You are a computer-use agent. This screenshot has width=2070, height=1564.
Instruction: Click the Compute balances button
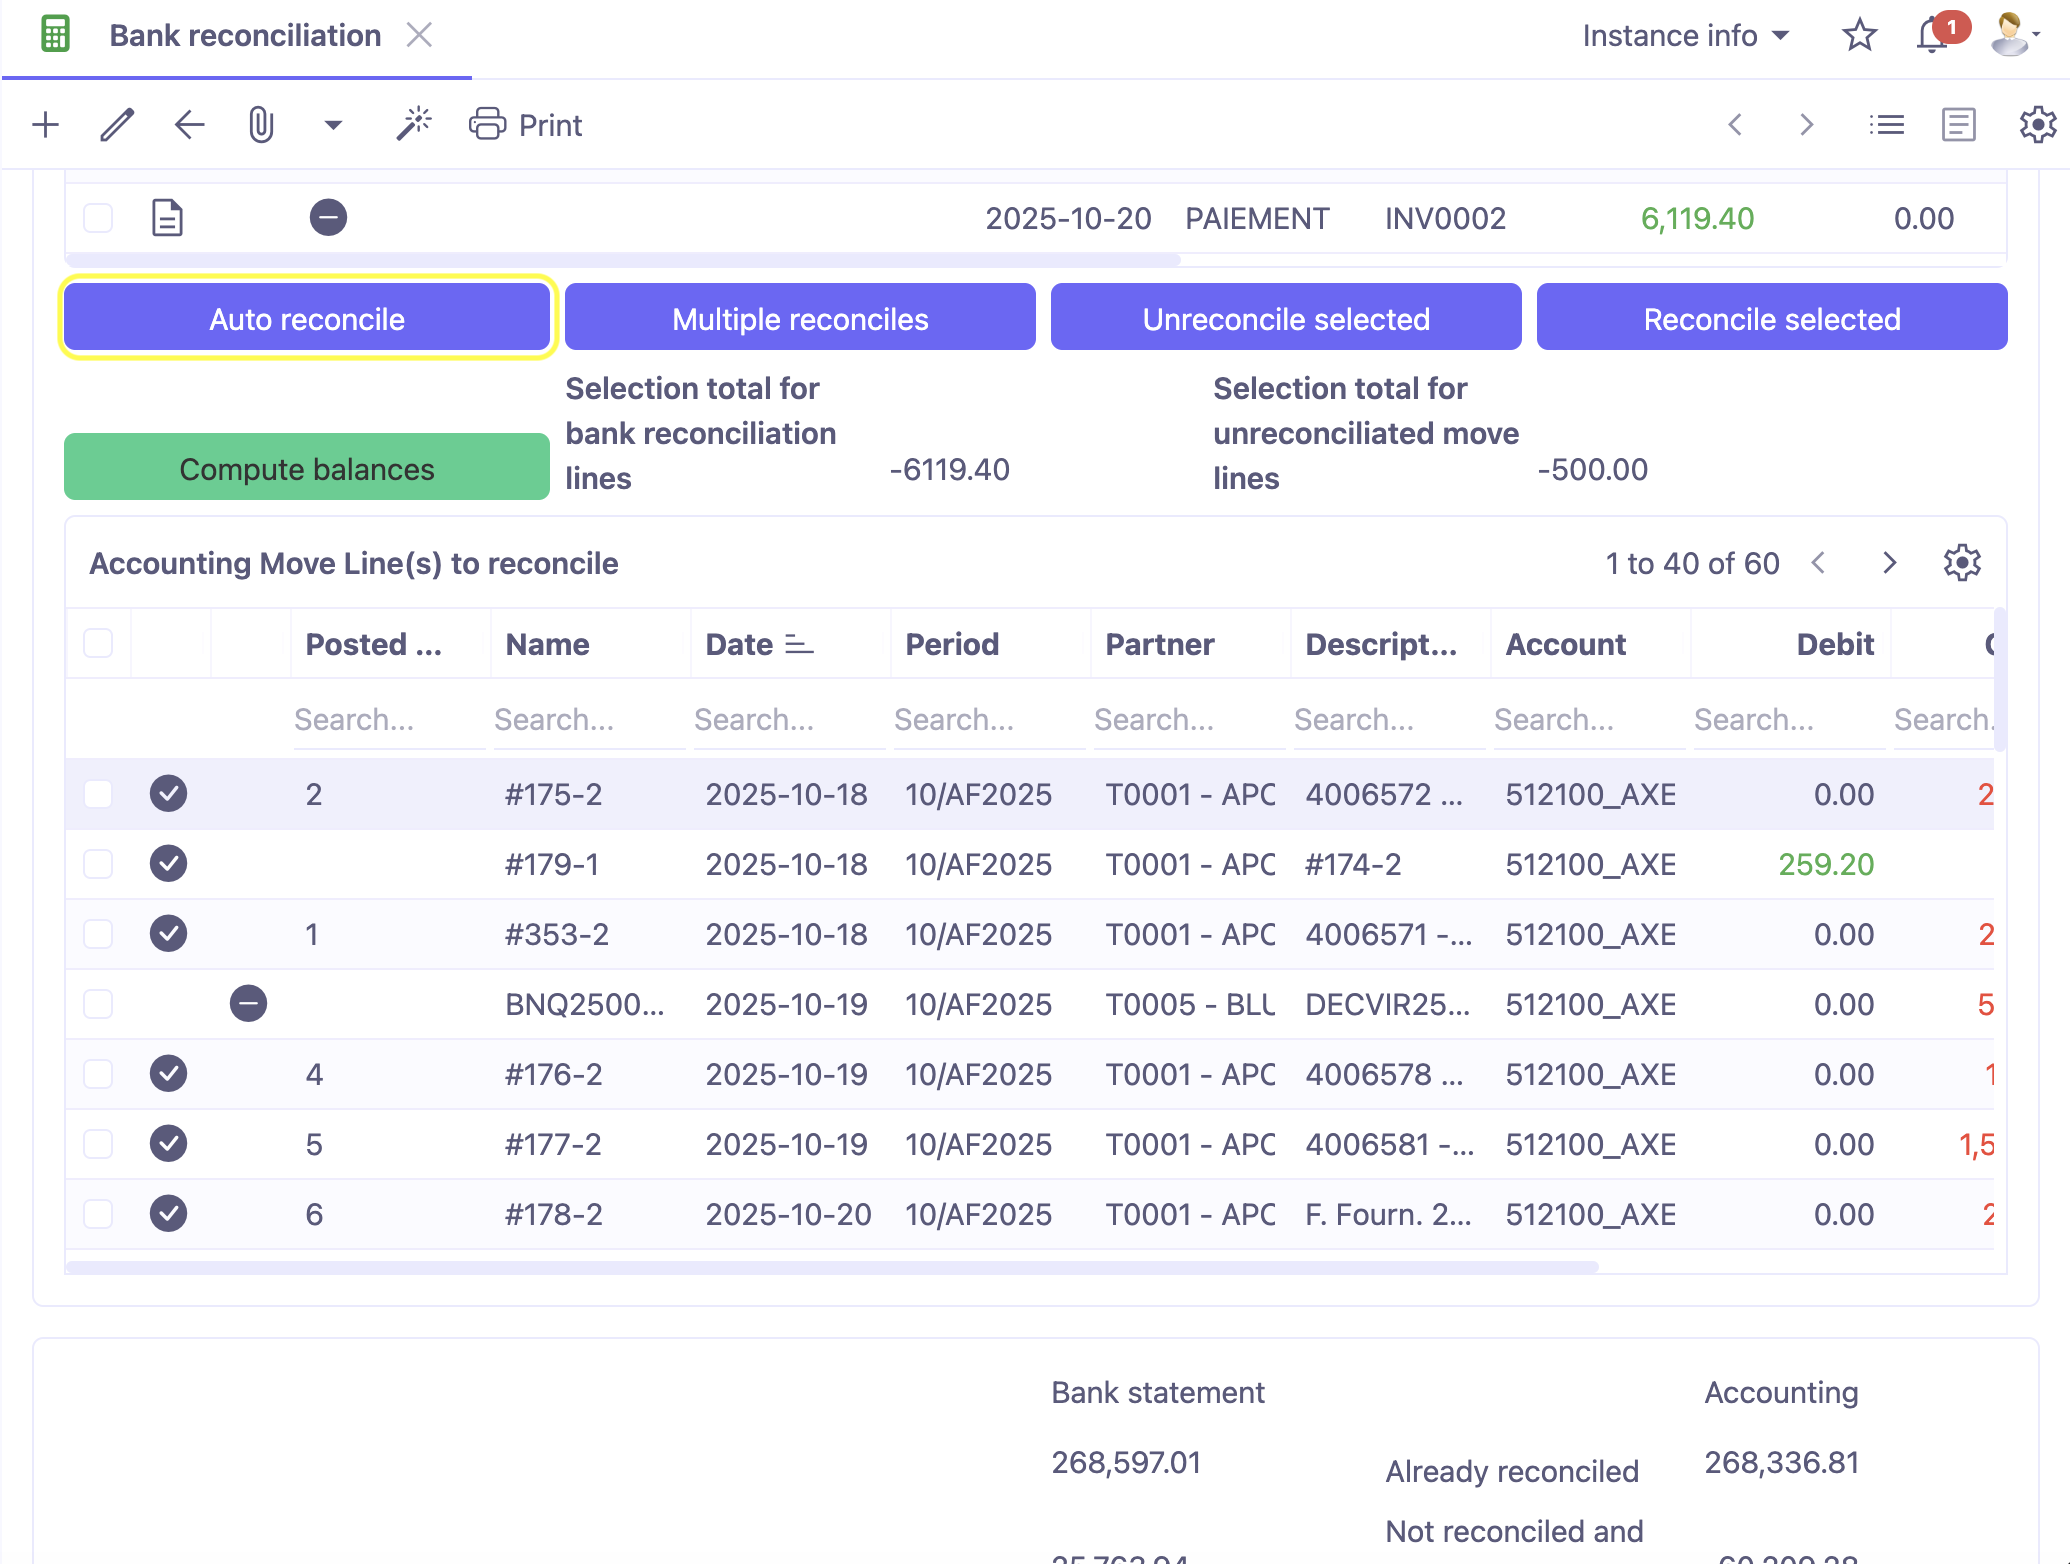(306, 467)
